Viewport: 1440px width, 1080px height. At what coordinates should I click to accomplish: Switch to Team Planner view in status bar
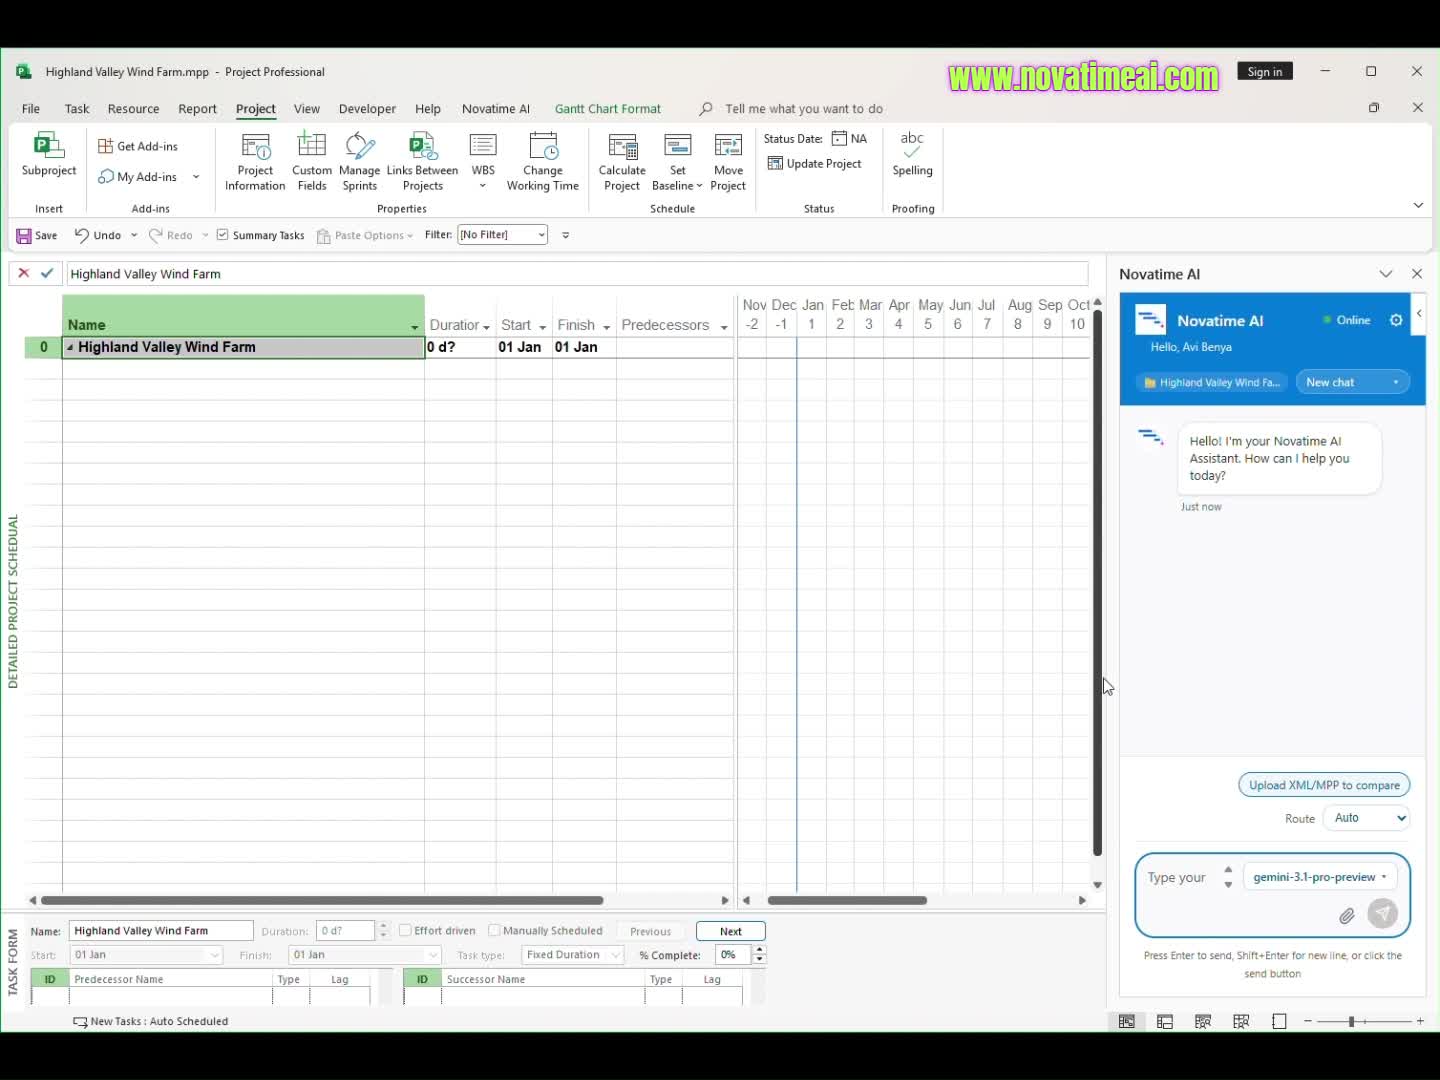(1203, 1021)
